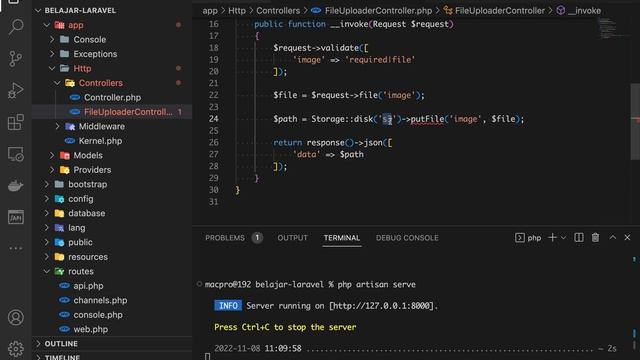Screen dimensions: 640x360
Task: Place cursor on line number 24
Action: tap(213, 119)
